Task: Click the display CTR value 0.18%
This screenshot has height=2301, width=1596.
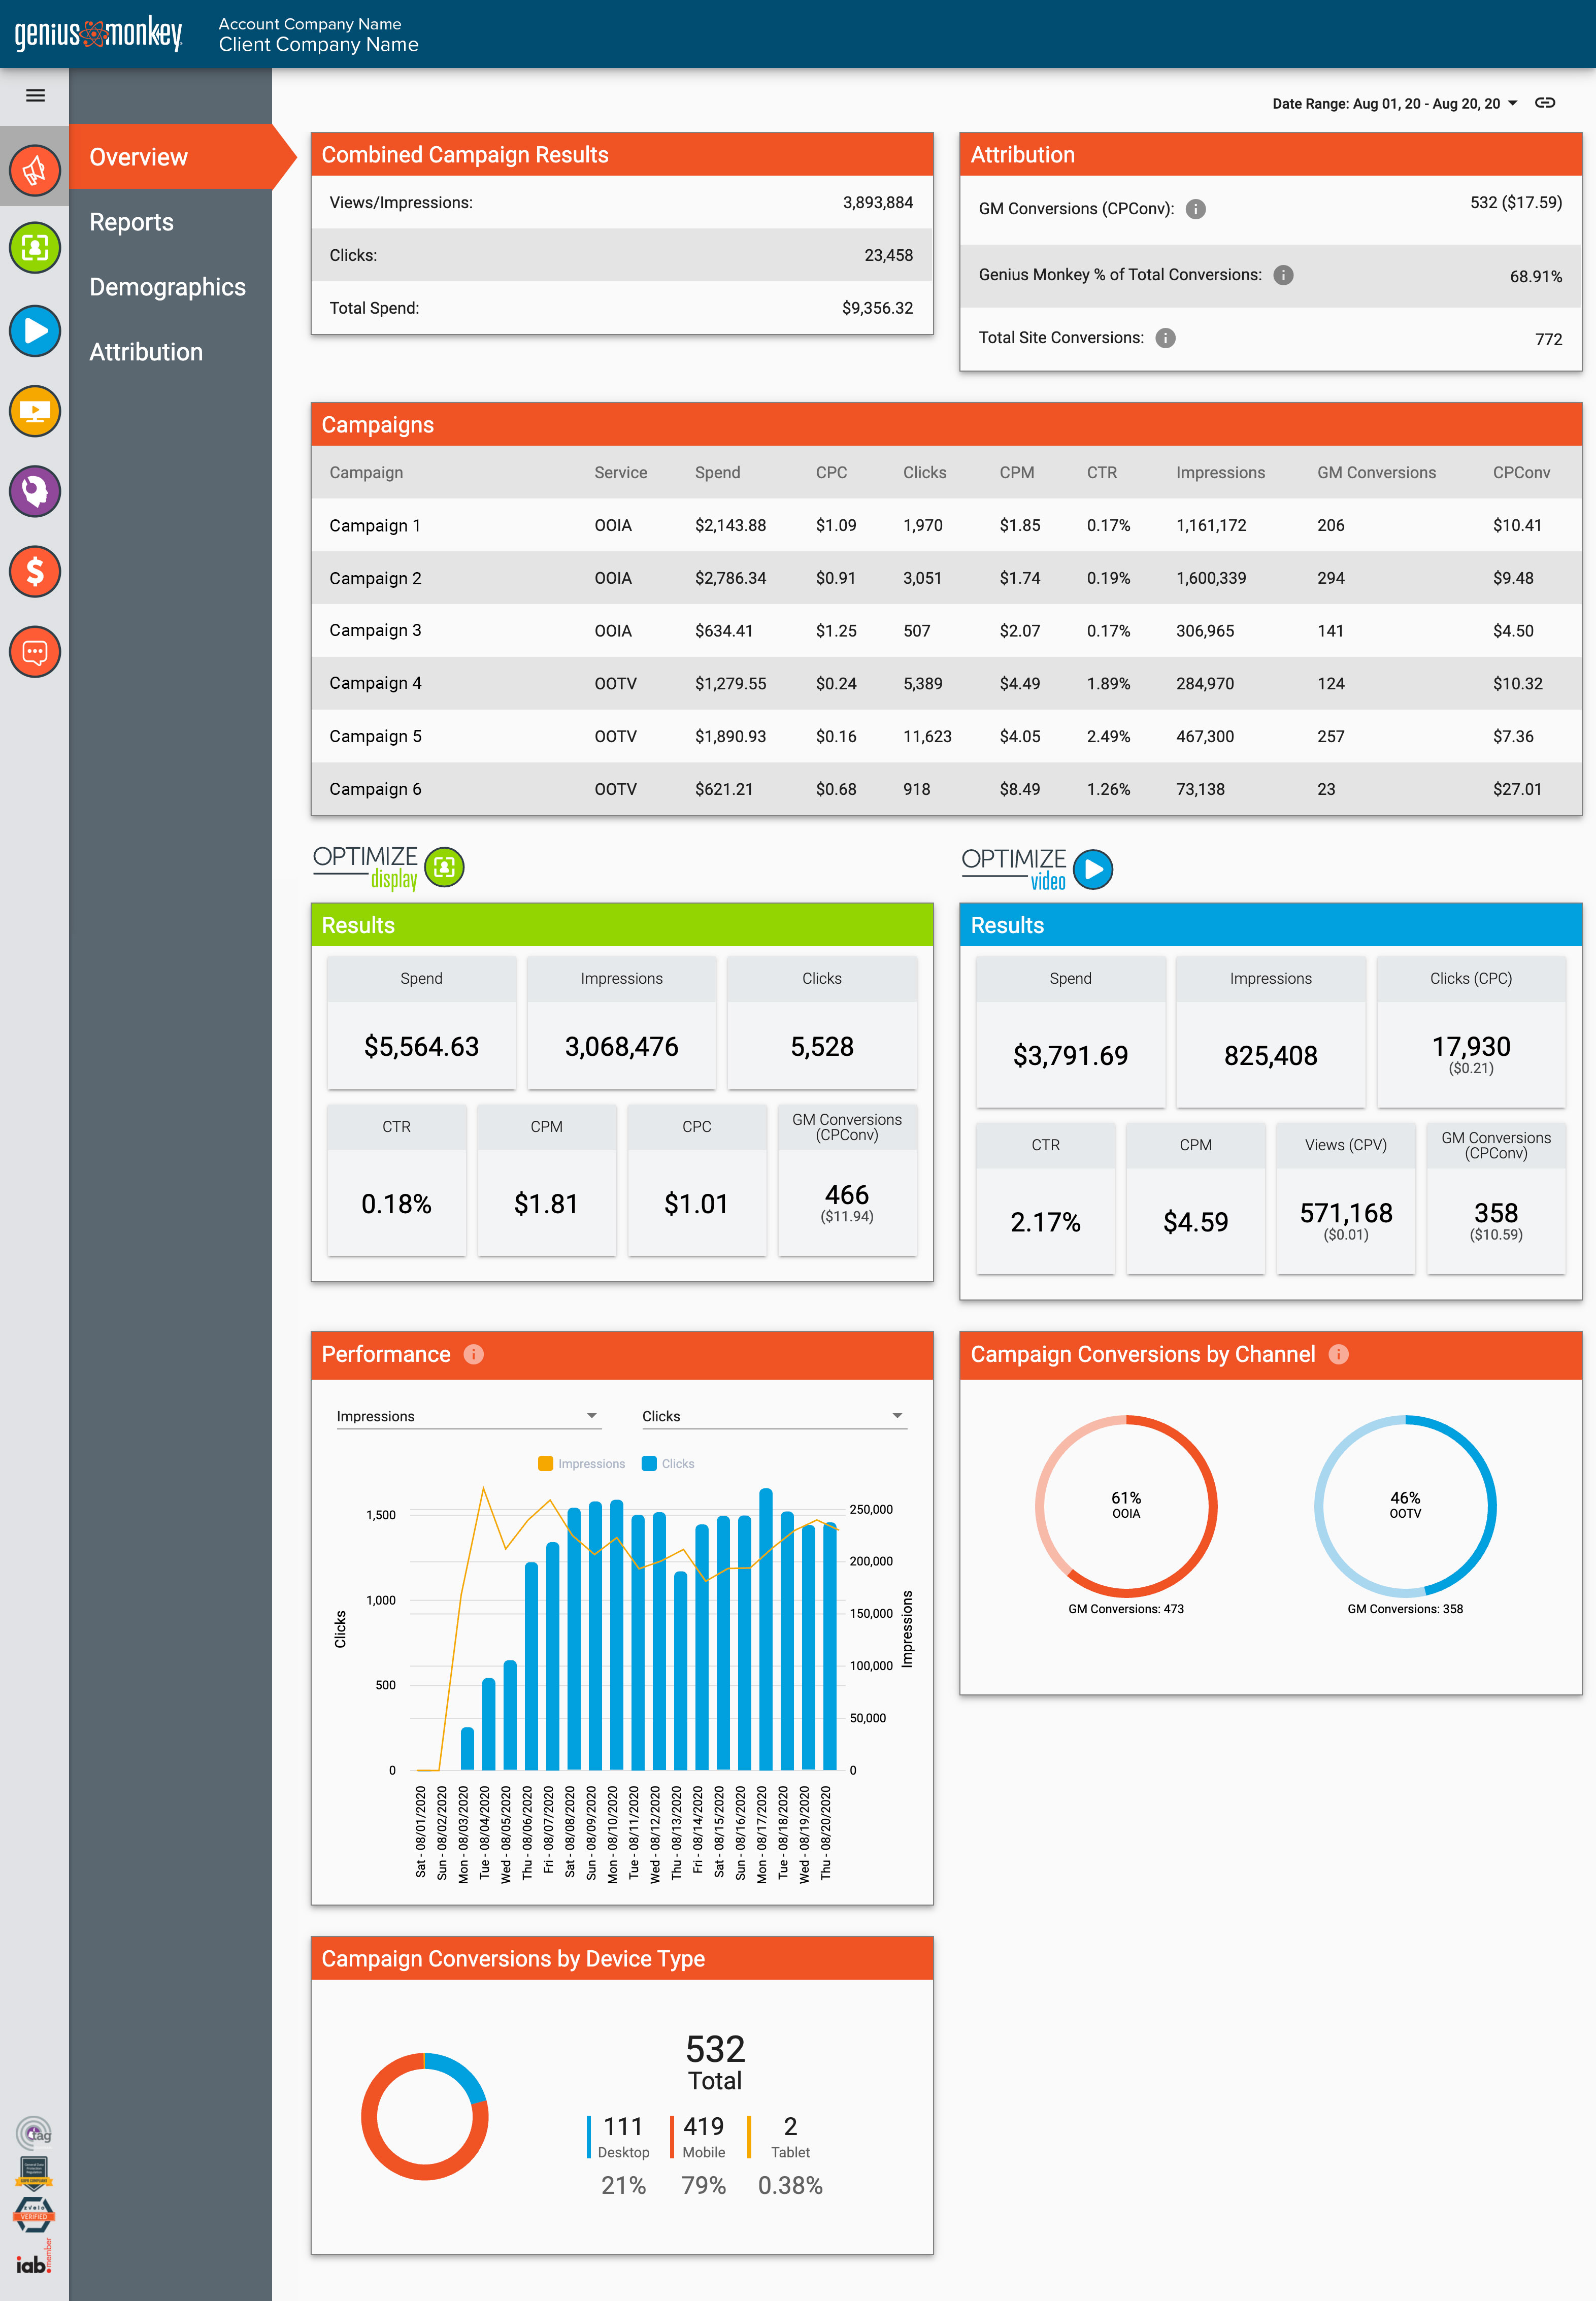Action: [x=396, y=1204]
